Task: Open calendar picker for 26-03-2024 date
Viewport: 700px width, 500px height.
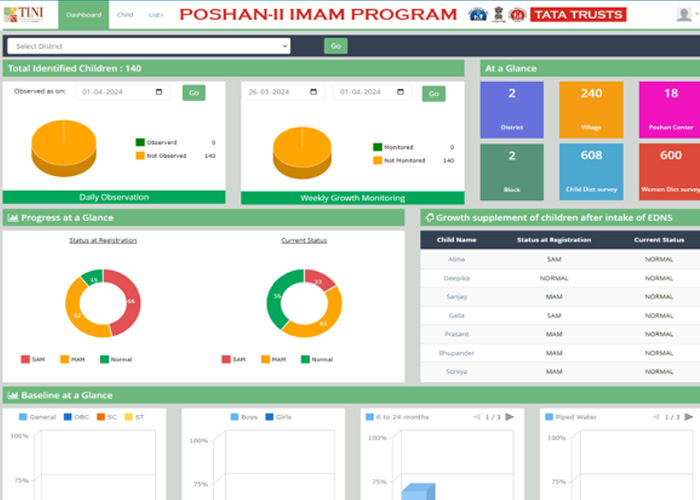Action: (313, 92)
